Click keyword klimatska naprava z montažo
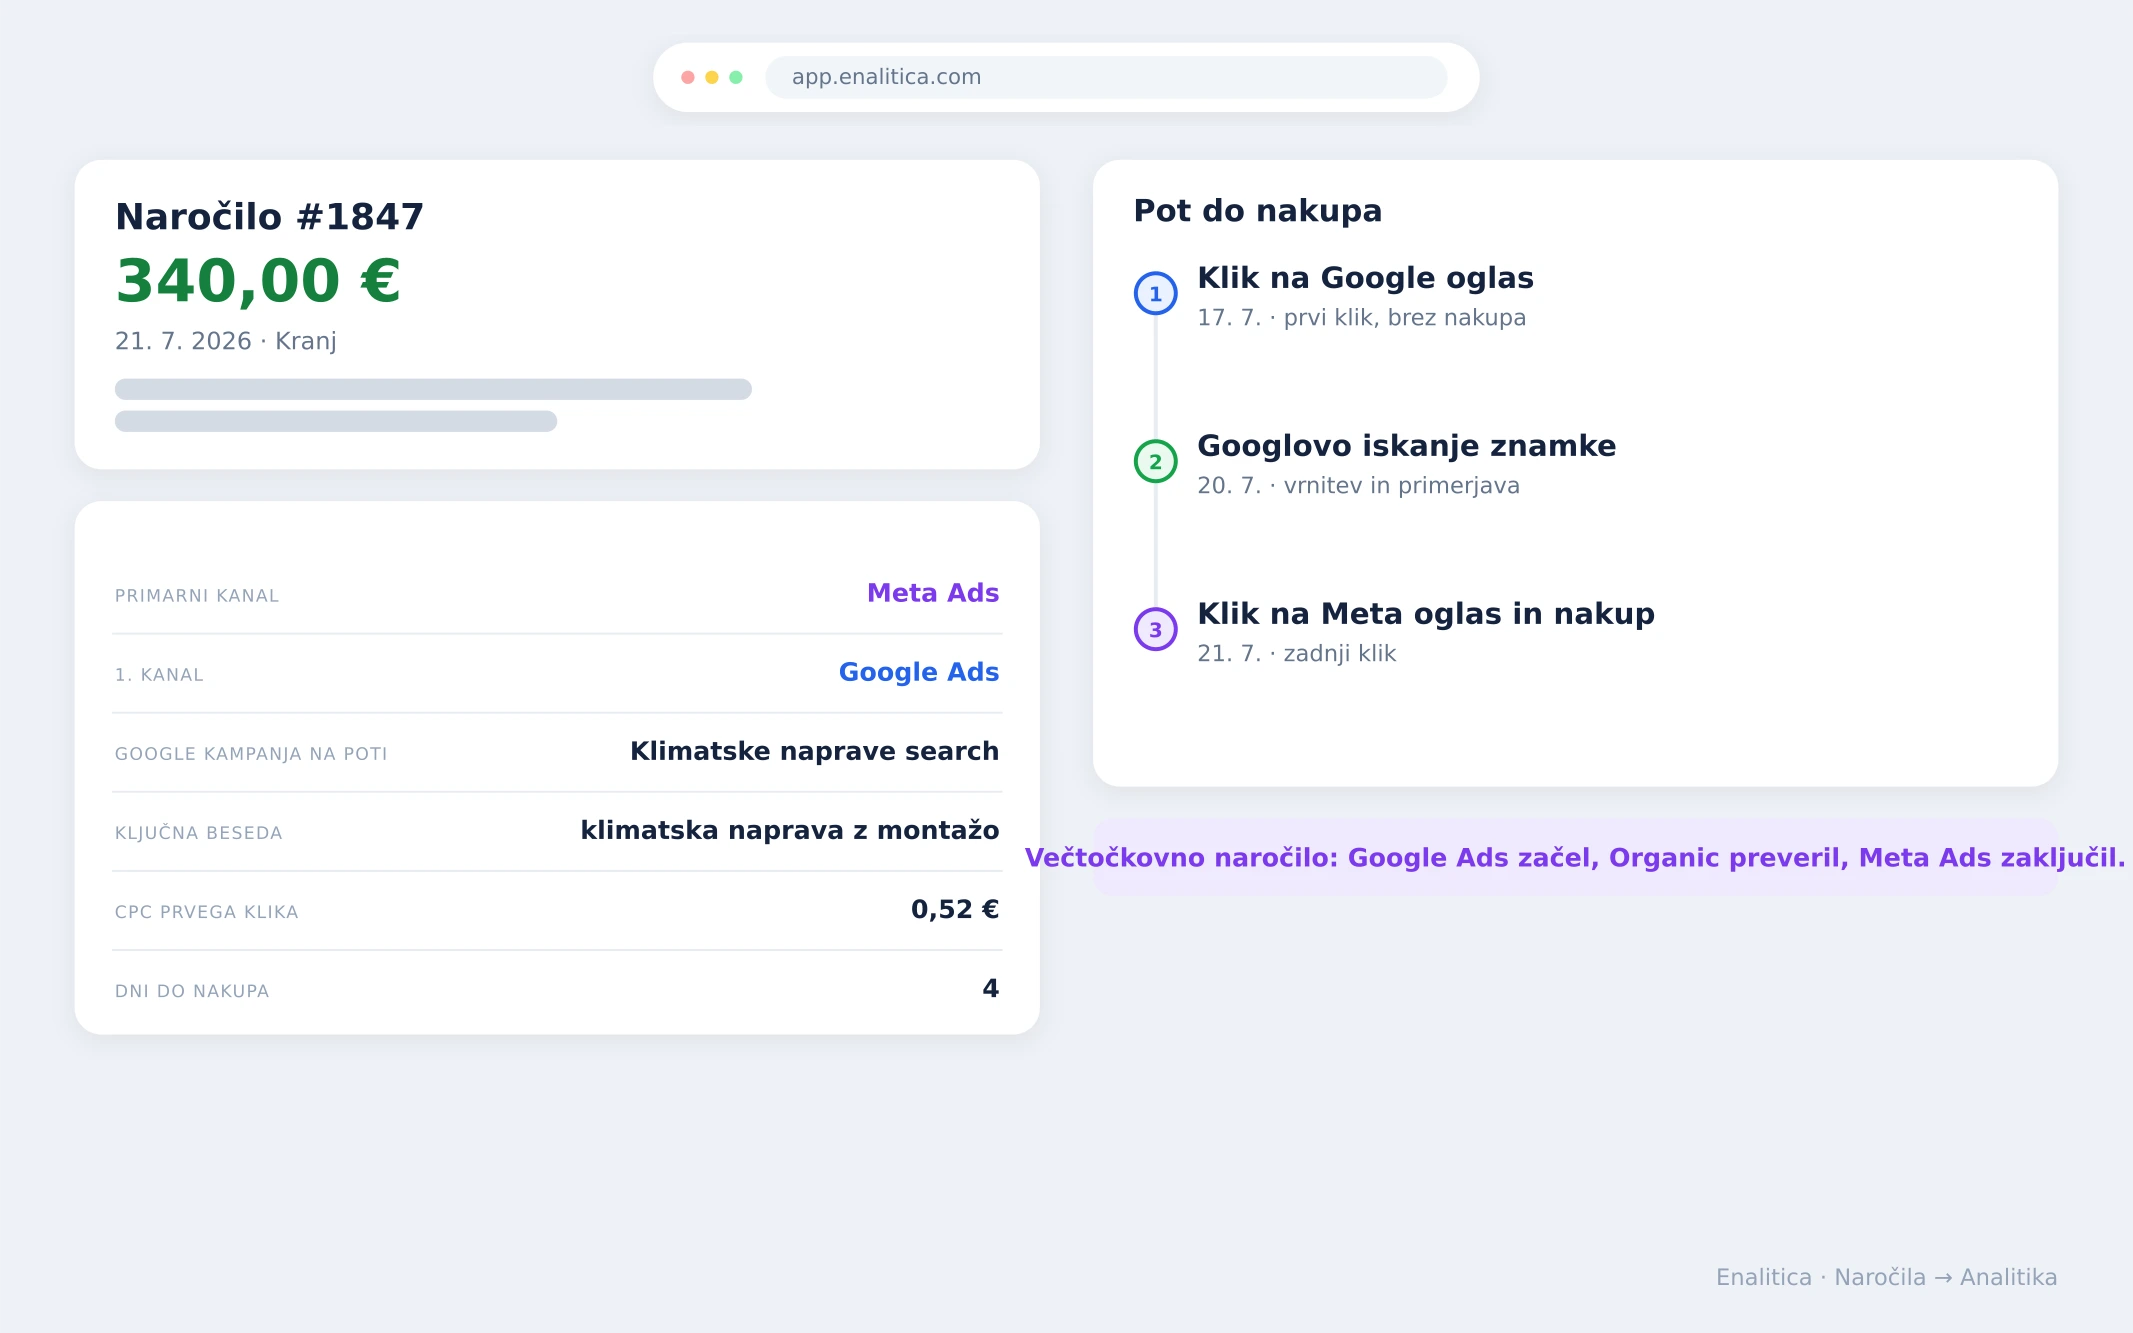The image size is (2133, 1333). point(790,830)
